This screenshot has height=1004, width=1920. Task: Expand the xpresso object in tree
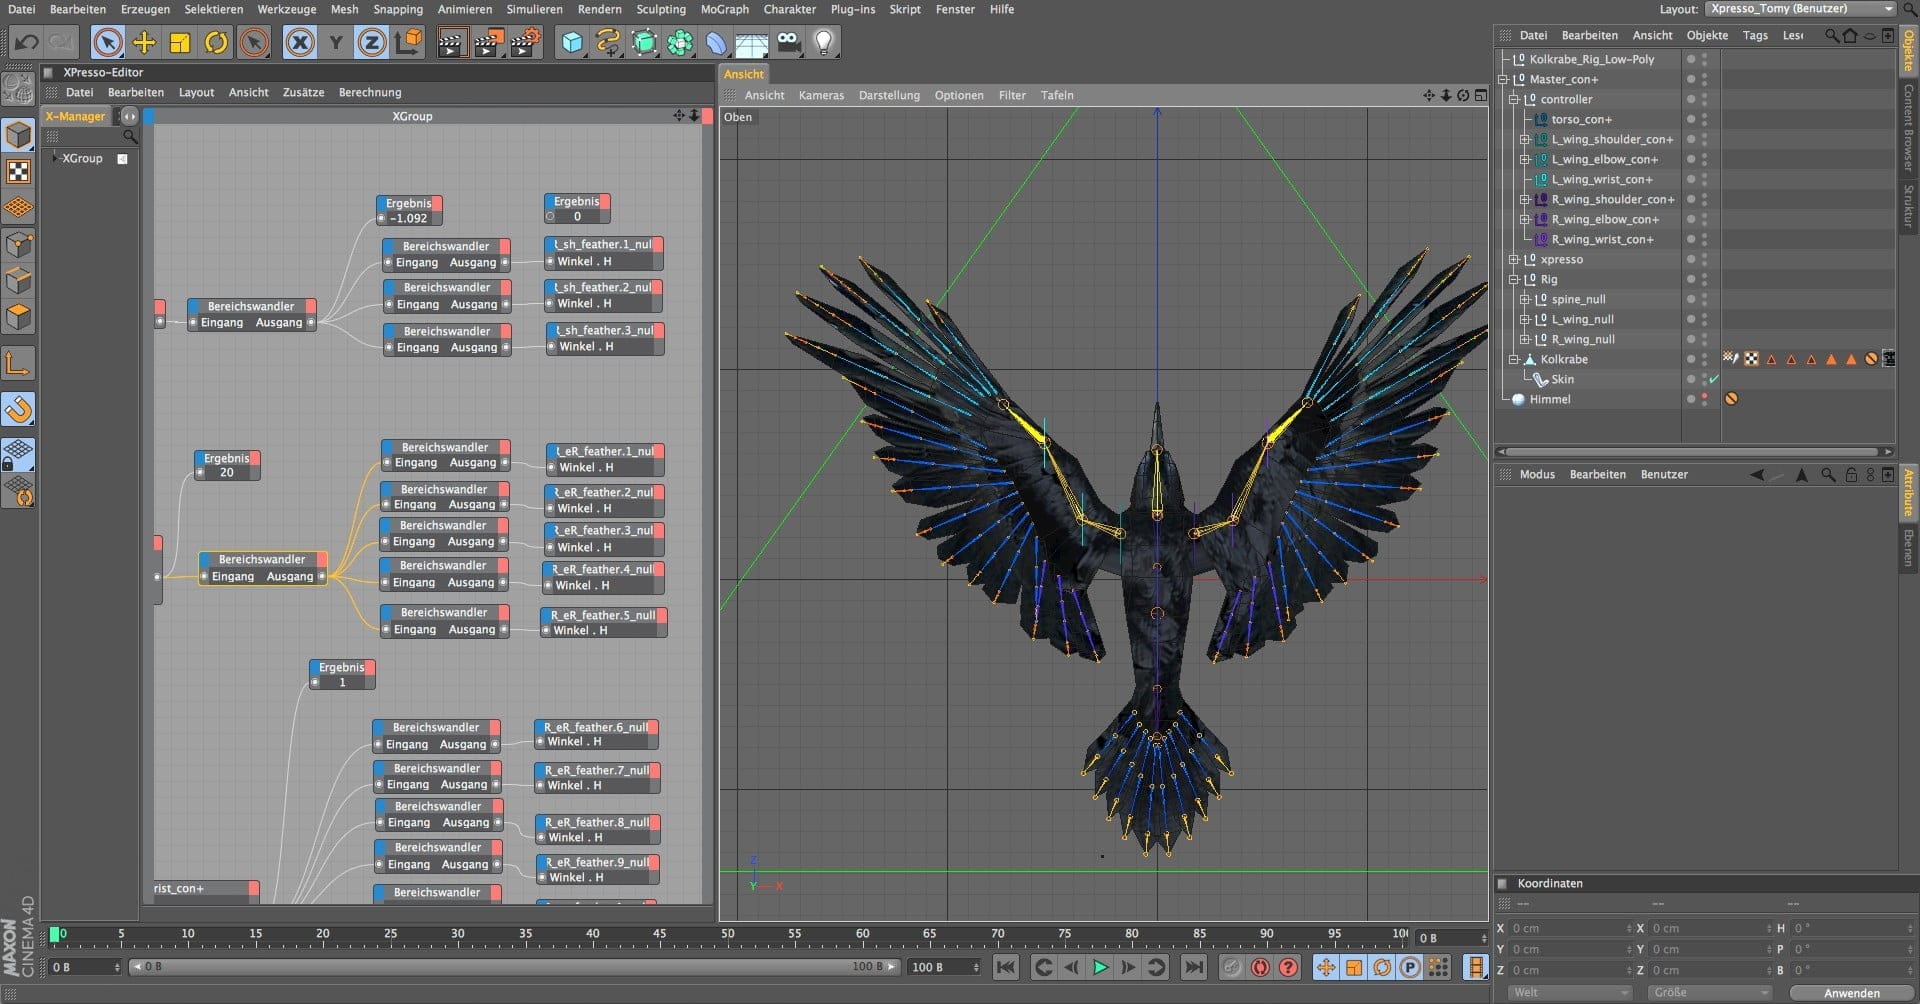(x=1513, y=260)
